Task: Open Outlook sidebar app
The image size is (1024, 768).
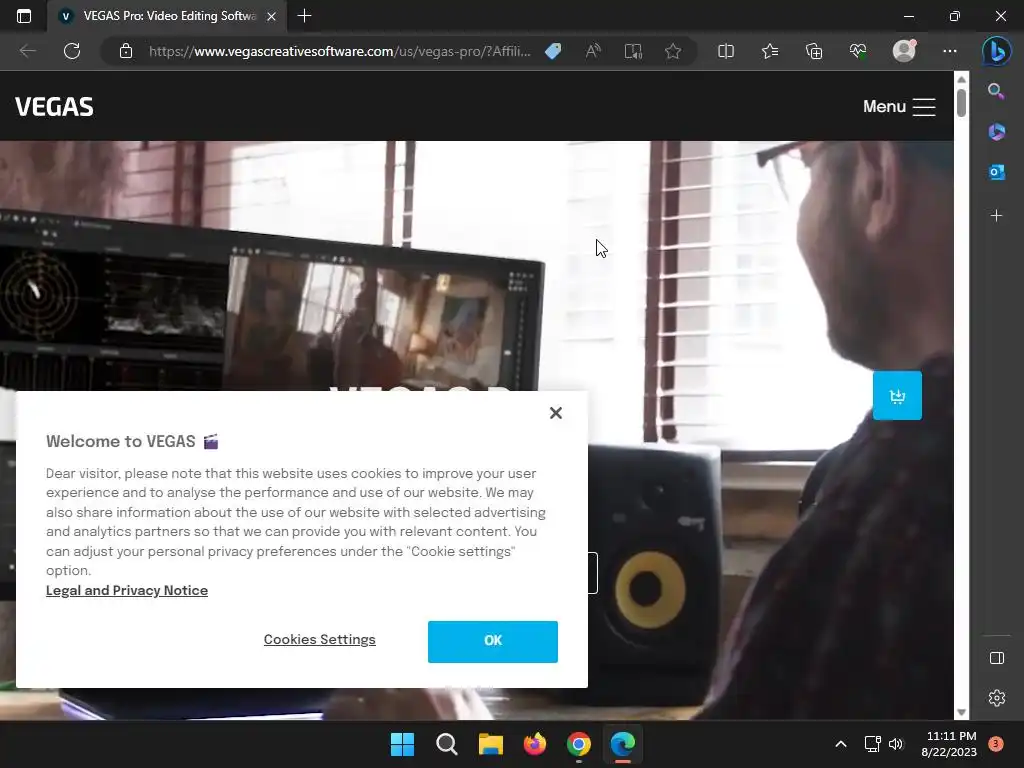Action: pos(996,172)
